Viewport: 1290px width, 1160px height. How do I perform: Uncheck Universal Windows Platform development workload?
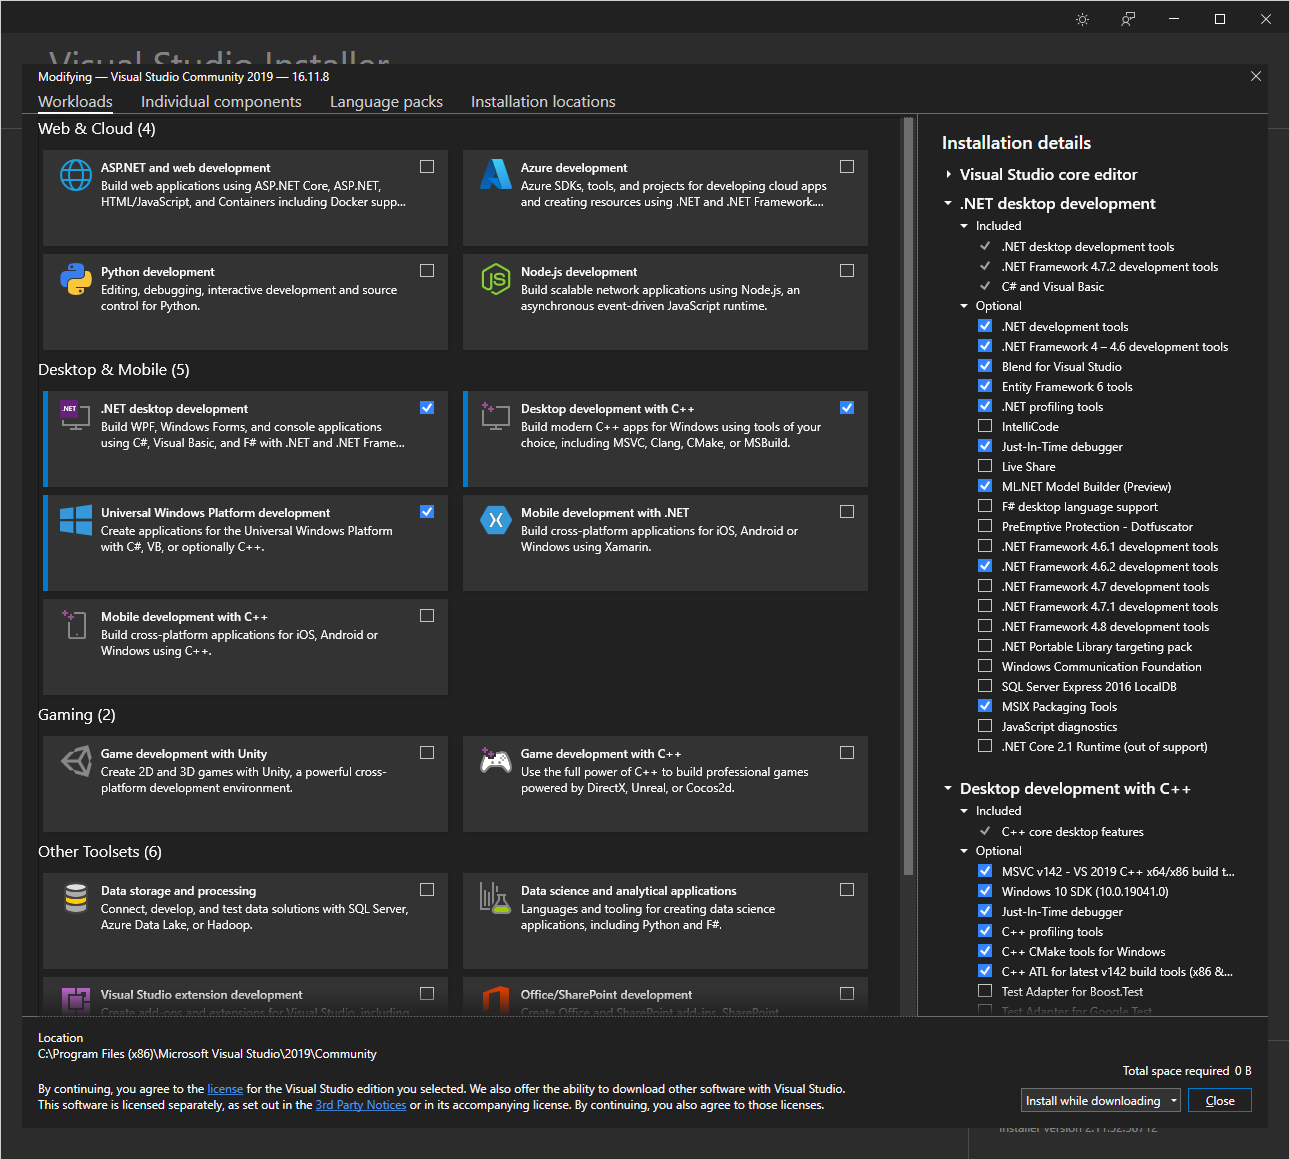(x=427, y=512)
